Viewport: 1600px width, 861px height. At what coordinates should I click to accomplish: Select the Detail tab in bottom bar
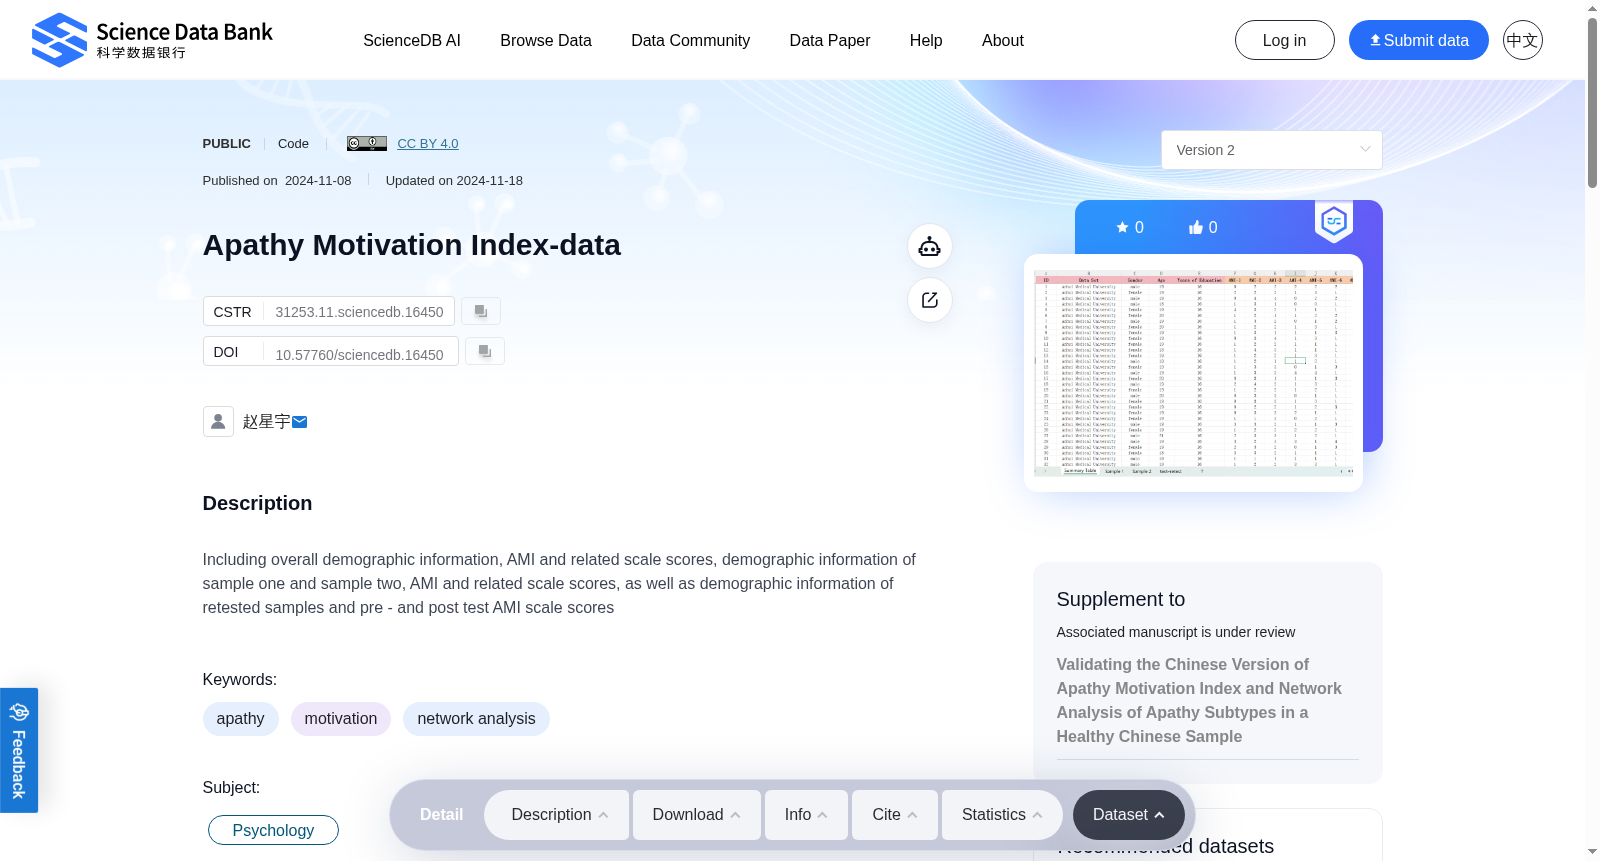pyautogui.click(x=441, y=815)
